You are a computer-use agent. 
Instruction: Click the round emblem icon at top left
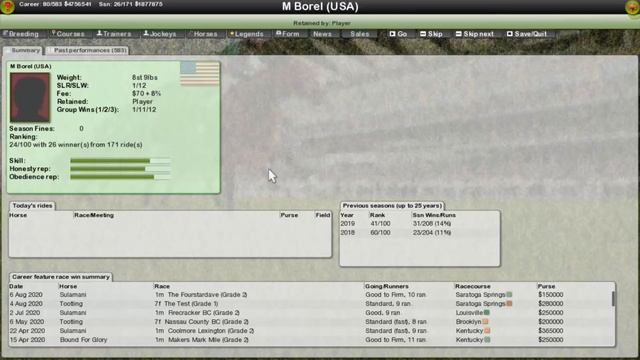(x=7, y=7)
